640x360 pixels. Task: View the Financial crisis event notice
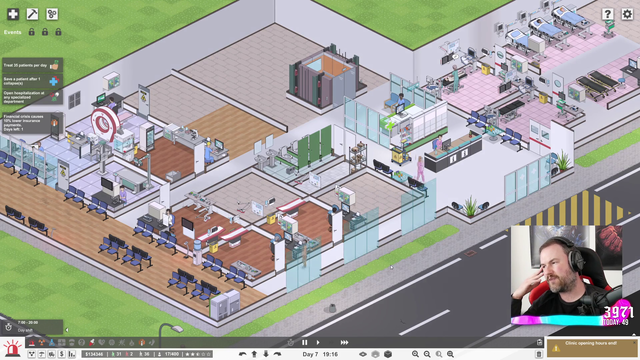(32, 123)
